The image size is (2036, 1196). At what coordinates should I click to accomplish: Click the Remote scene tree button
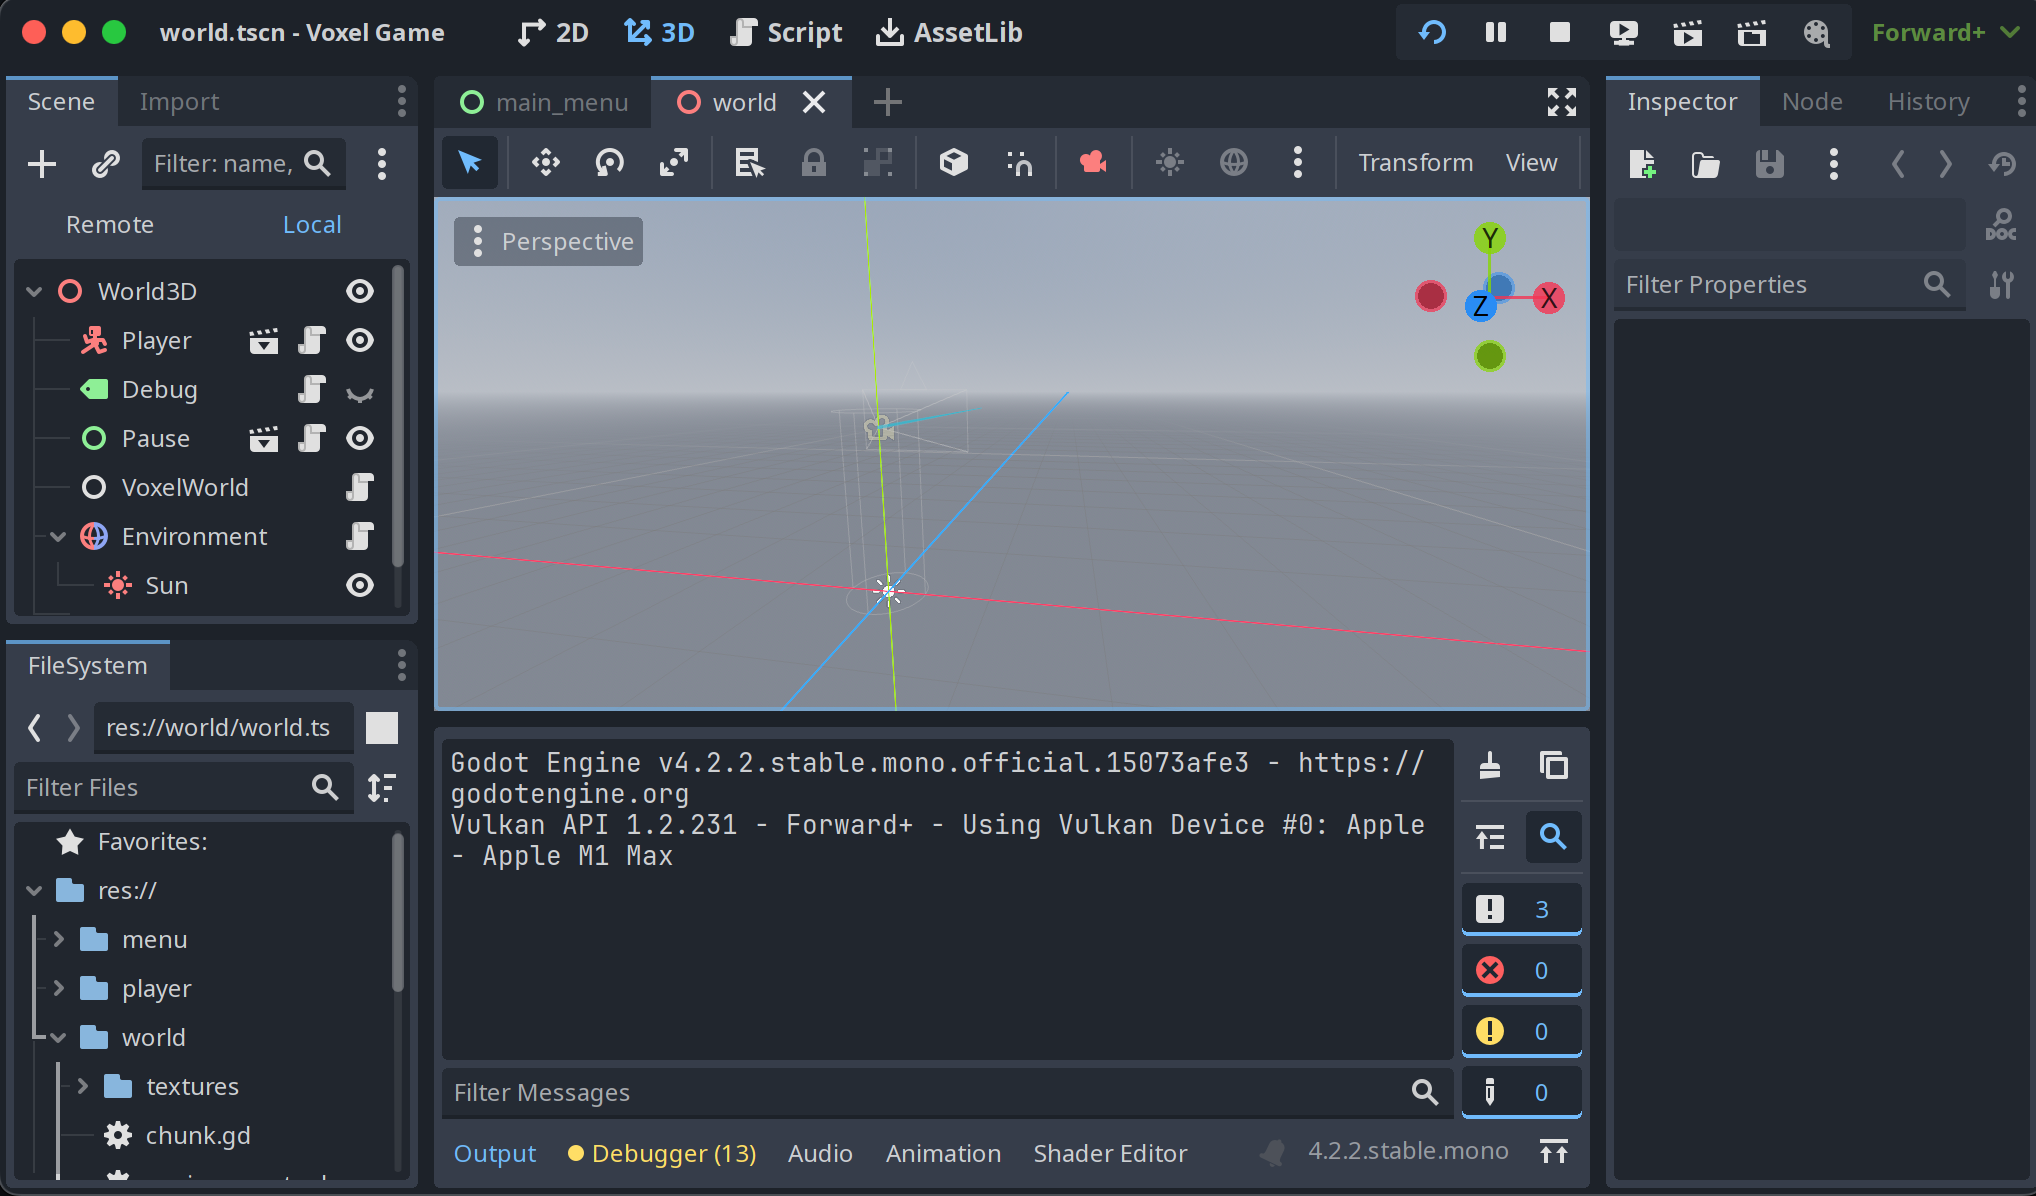coord(110,225)
